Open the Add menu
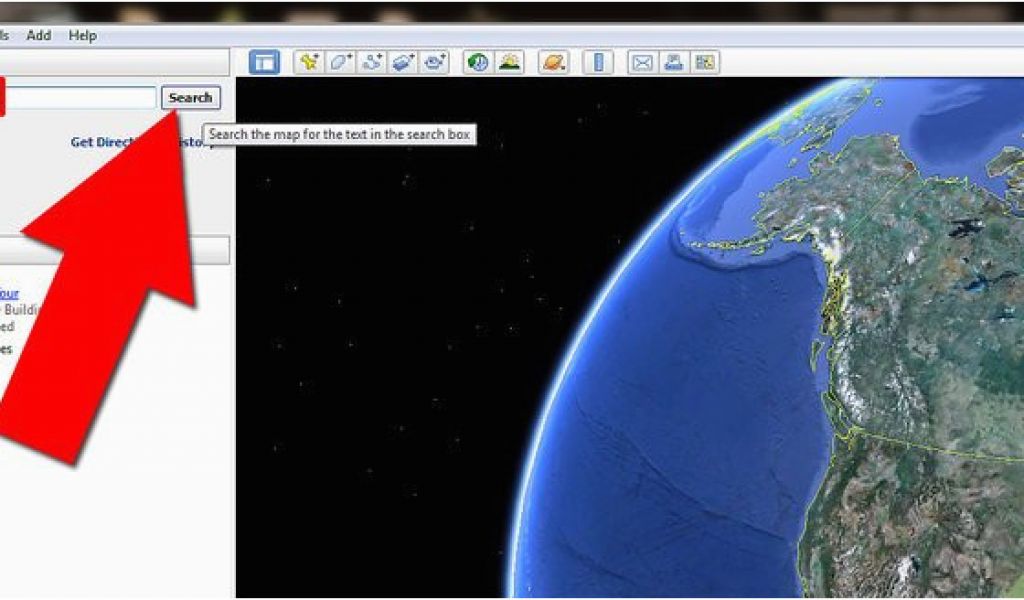The height and width of the screenshot is (600, 1024). coord(39,36)
